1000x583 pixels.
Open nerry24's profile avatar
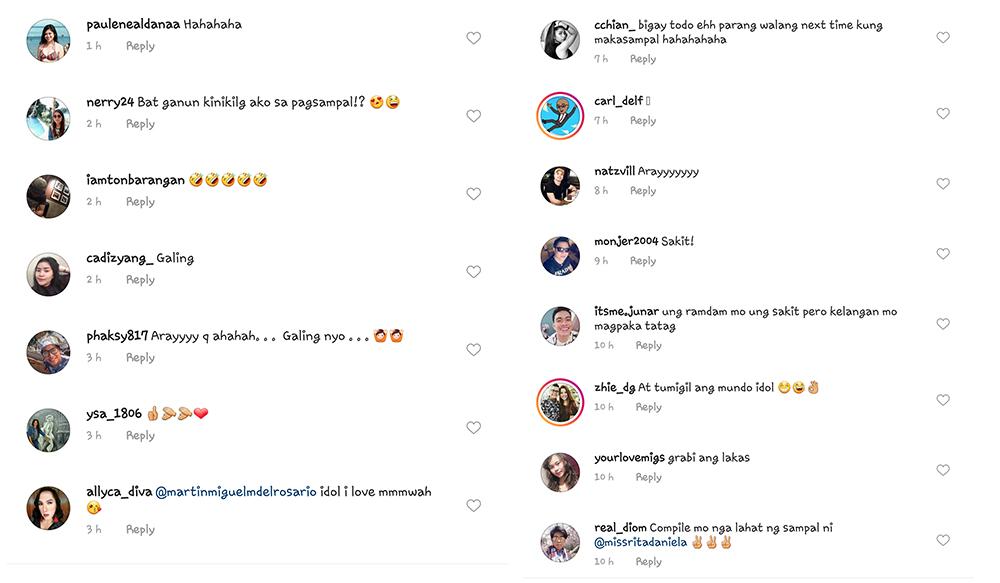48,118
